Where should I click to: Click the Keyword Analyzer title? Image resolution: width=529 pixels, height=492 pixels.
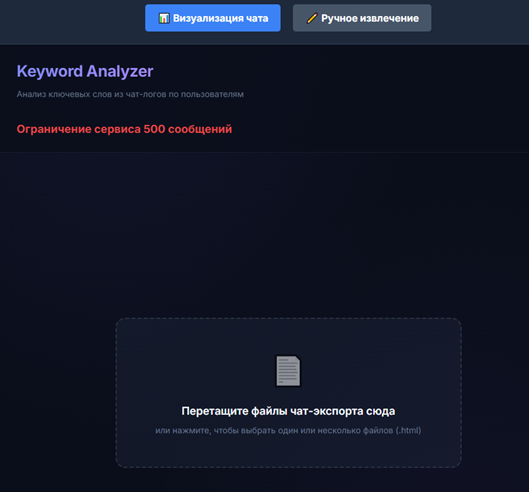tap(85, 72)
